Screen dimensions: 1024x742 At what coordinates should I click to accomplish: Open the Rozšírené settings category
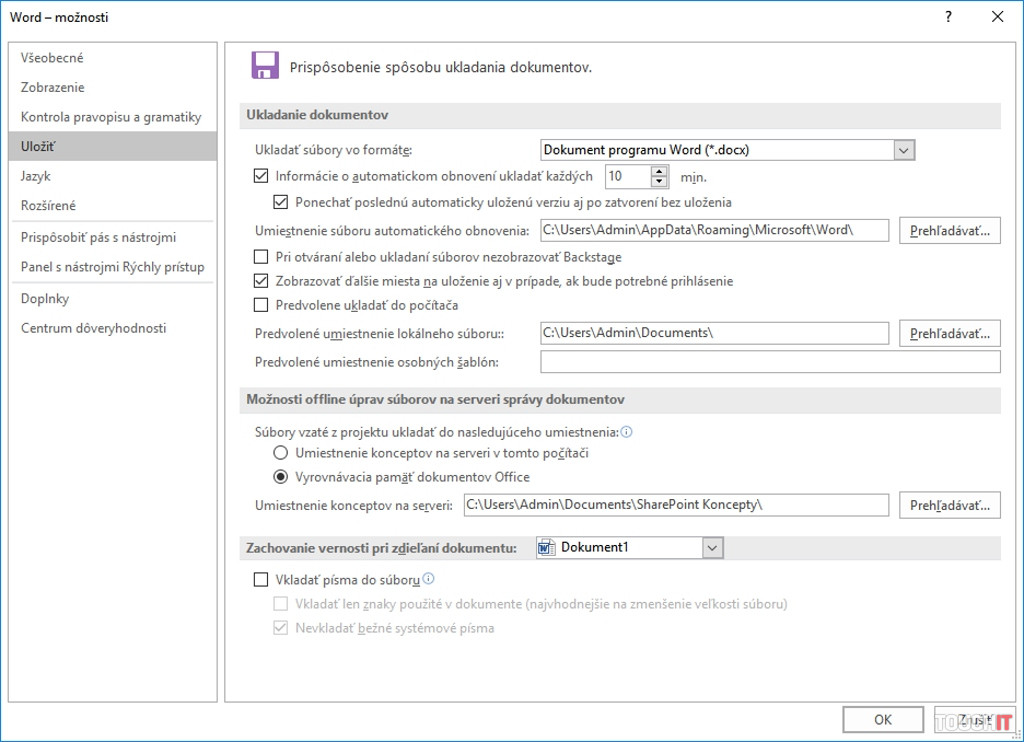coord(48,205)
